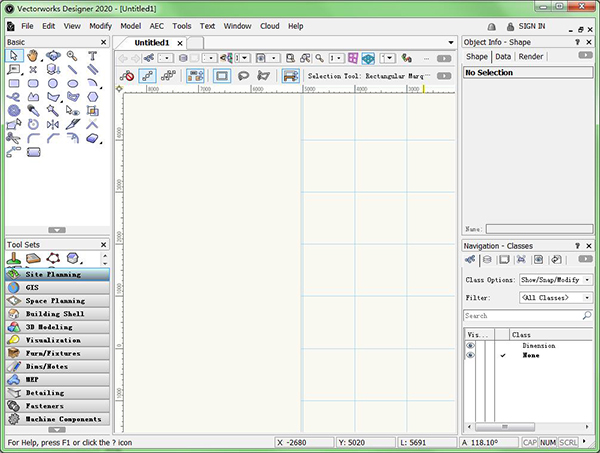
Task: Toggle visibility eye for Dimension class
Action: click(470, 346)
